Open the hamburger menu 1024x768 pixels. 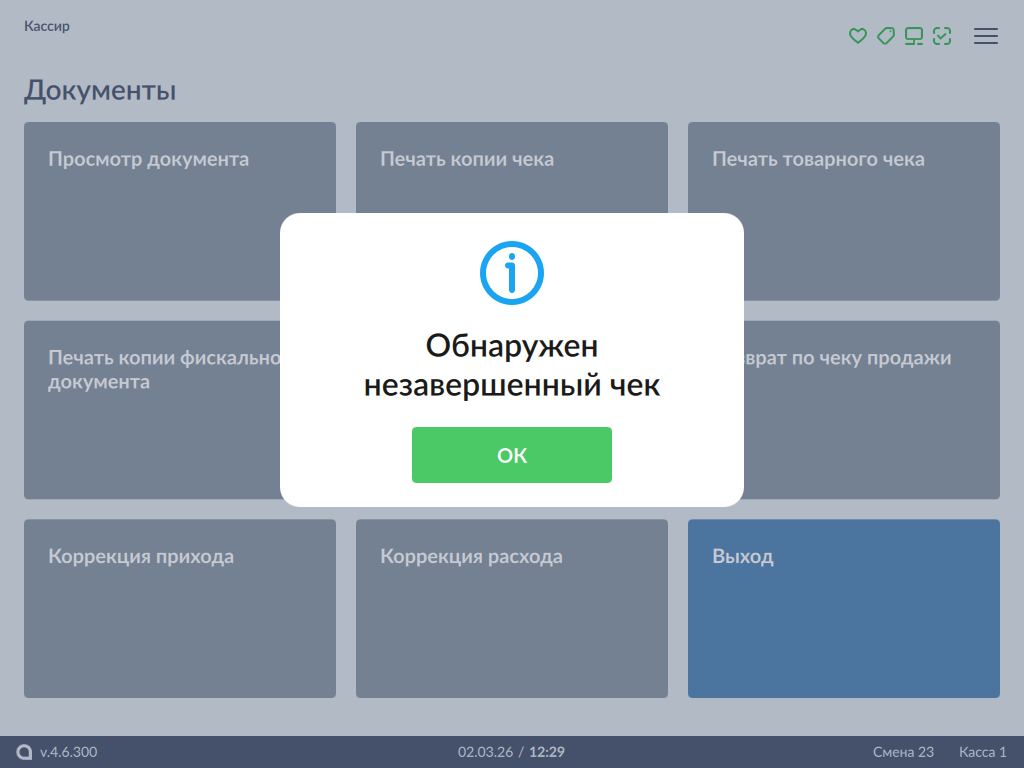click(x=986, y=36)
